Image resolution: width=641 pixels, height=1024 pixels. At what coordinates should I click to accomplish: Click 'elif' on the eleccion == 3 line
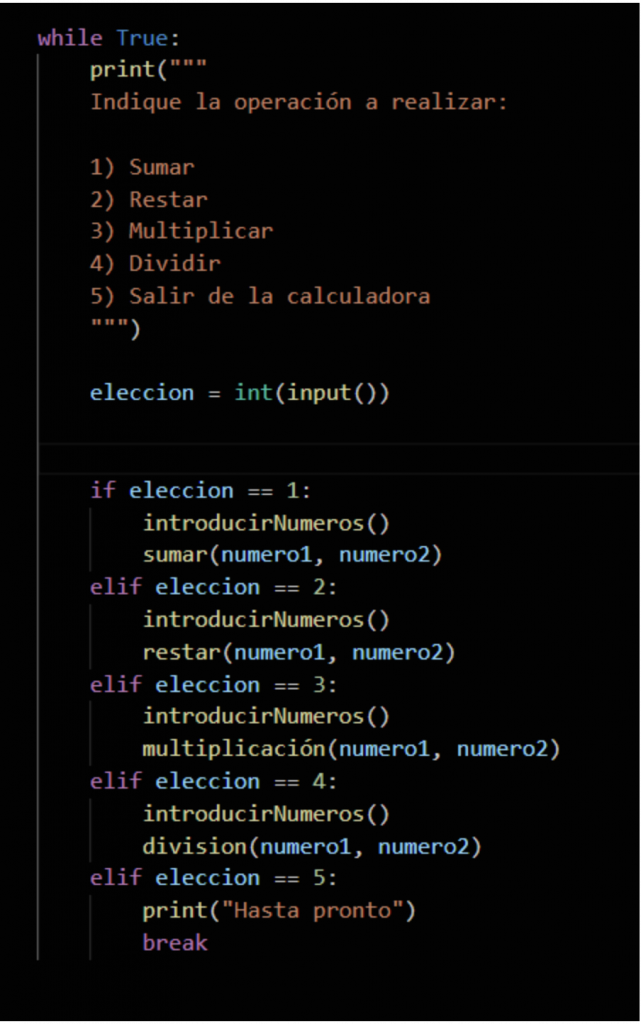[x=116, y=685]
